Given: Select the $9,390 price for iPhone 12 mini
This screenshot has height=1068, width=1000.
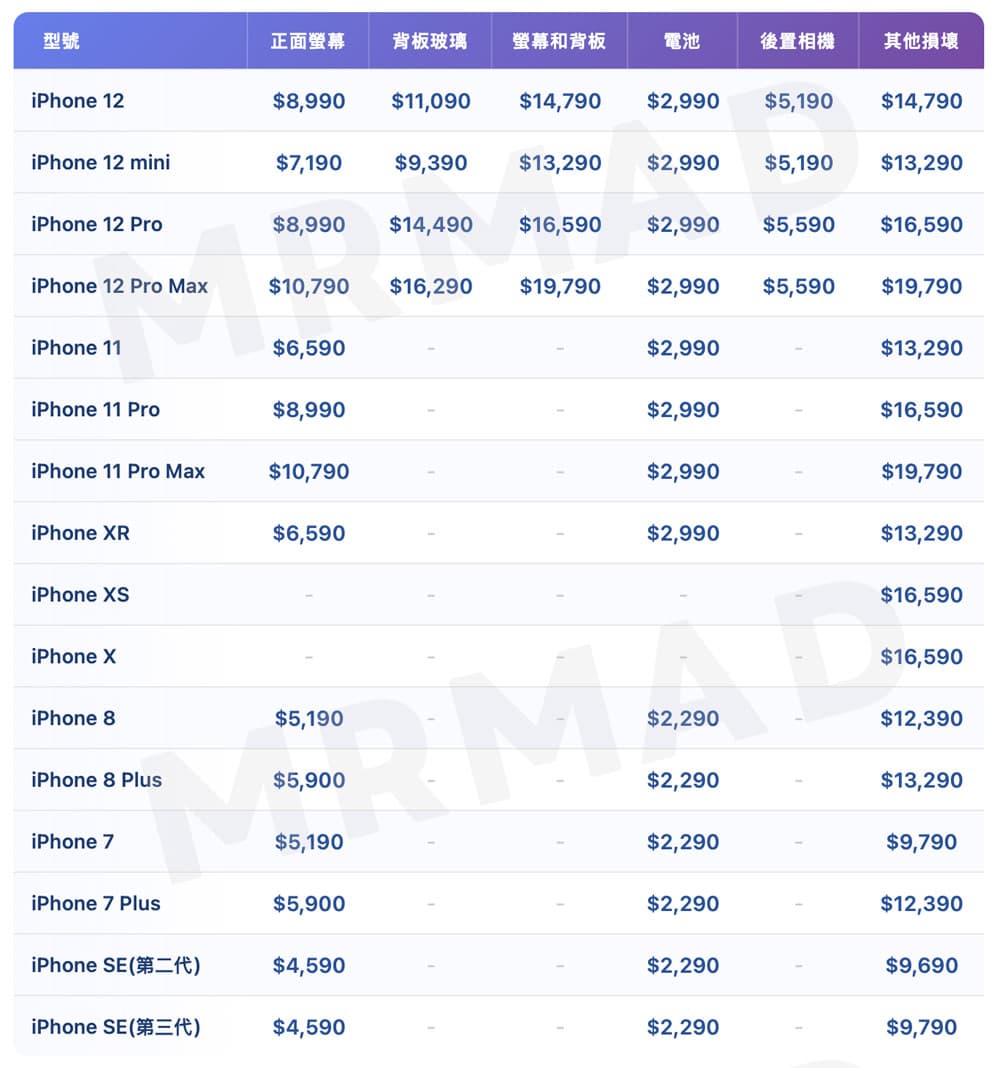Looking at the screenshot, I should (431, 163).
